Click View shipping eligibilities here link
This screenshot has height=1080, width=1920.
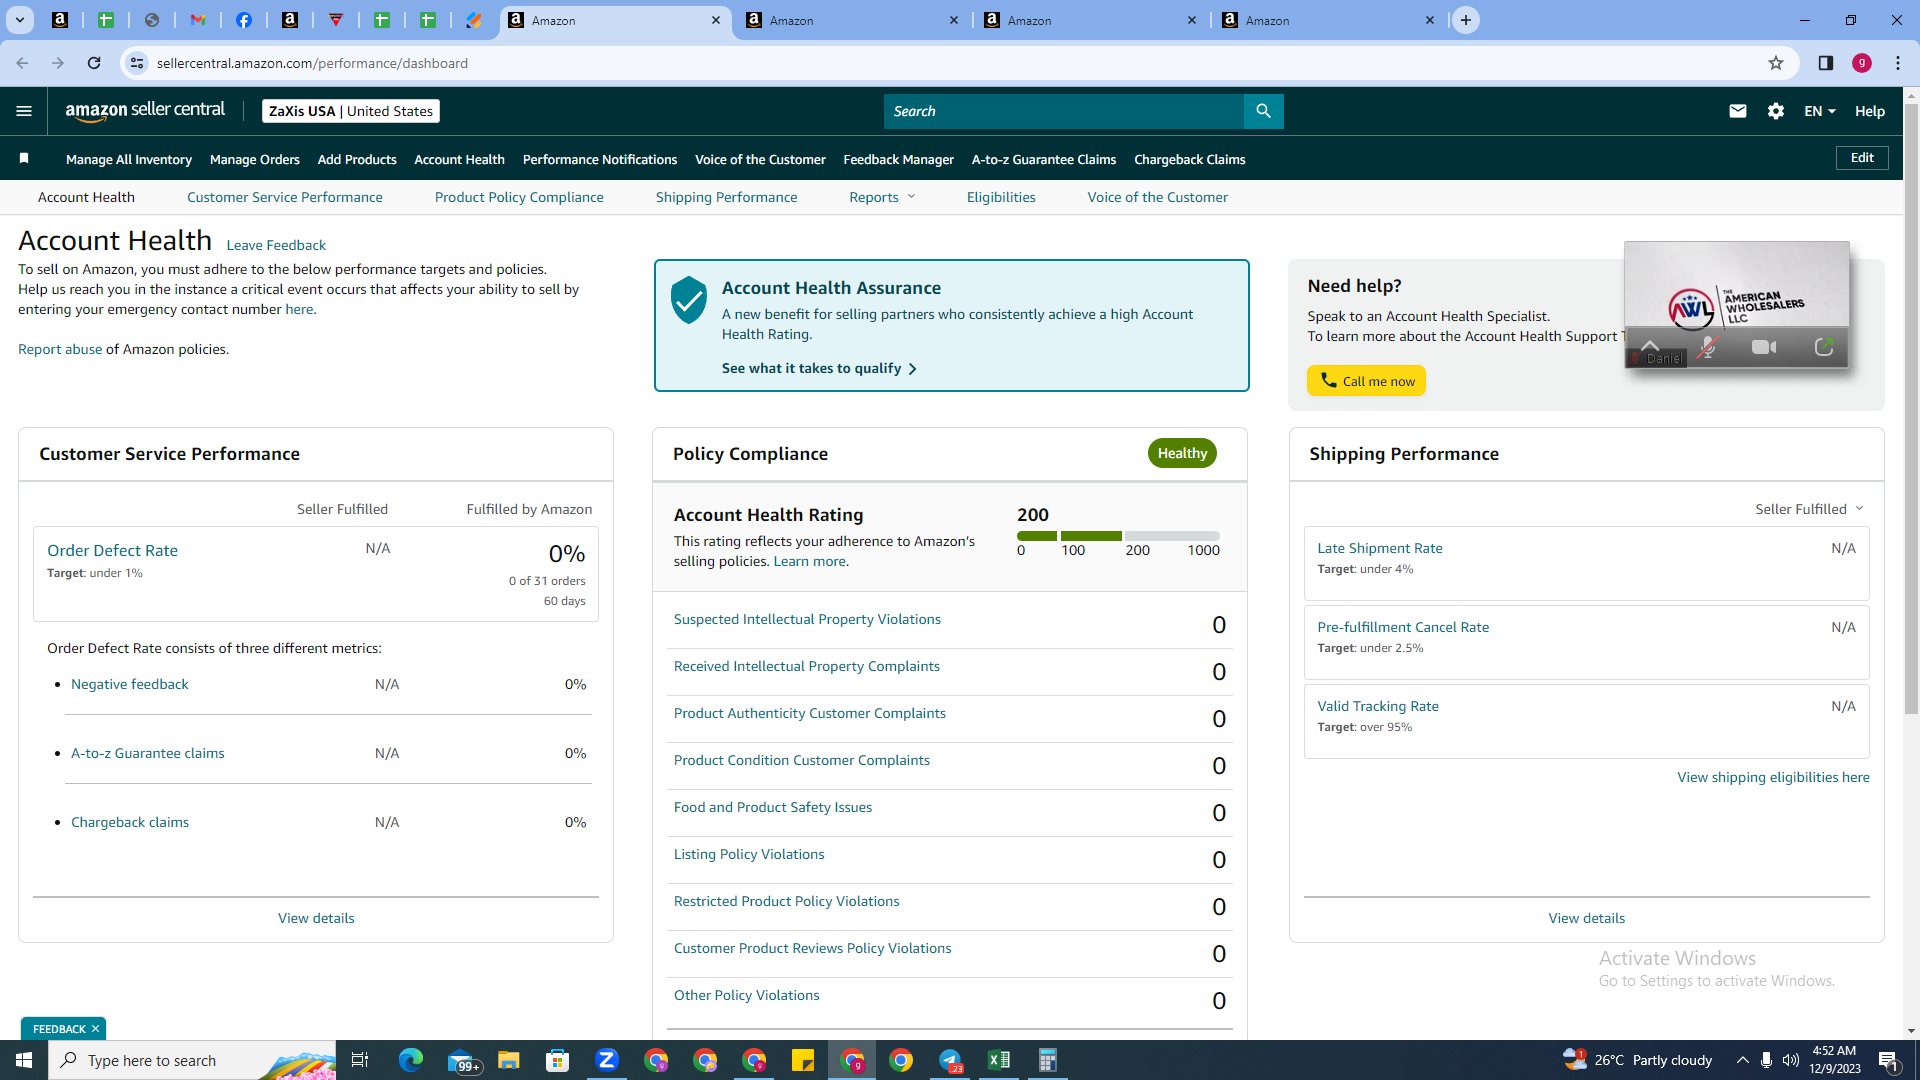coord(1773,777)
